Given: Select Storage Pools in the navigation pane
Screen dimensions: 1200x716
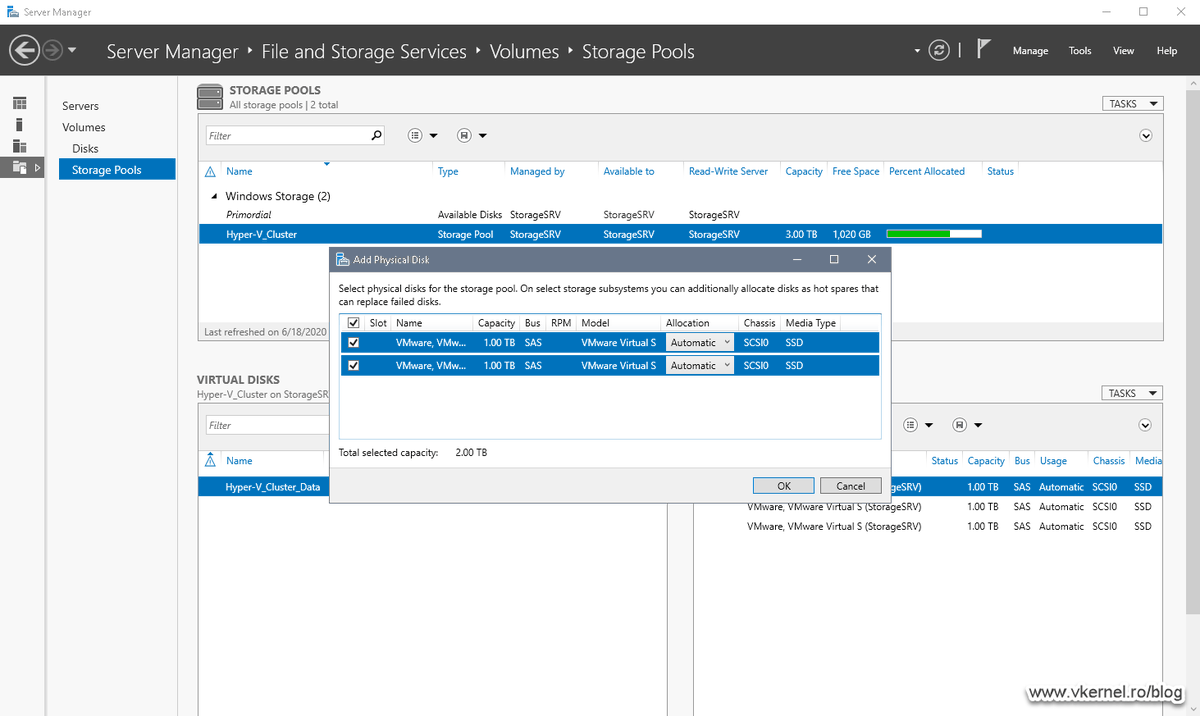Looking at the screenshot, I should click(117, 170).
